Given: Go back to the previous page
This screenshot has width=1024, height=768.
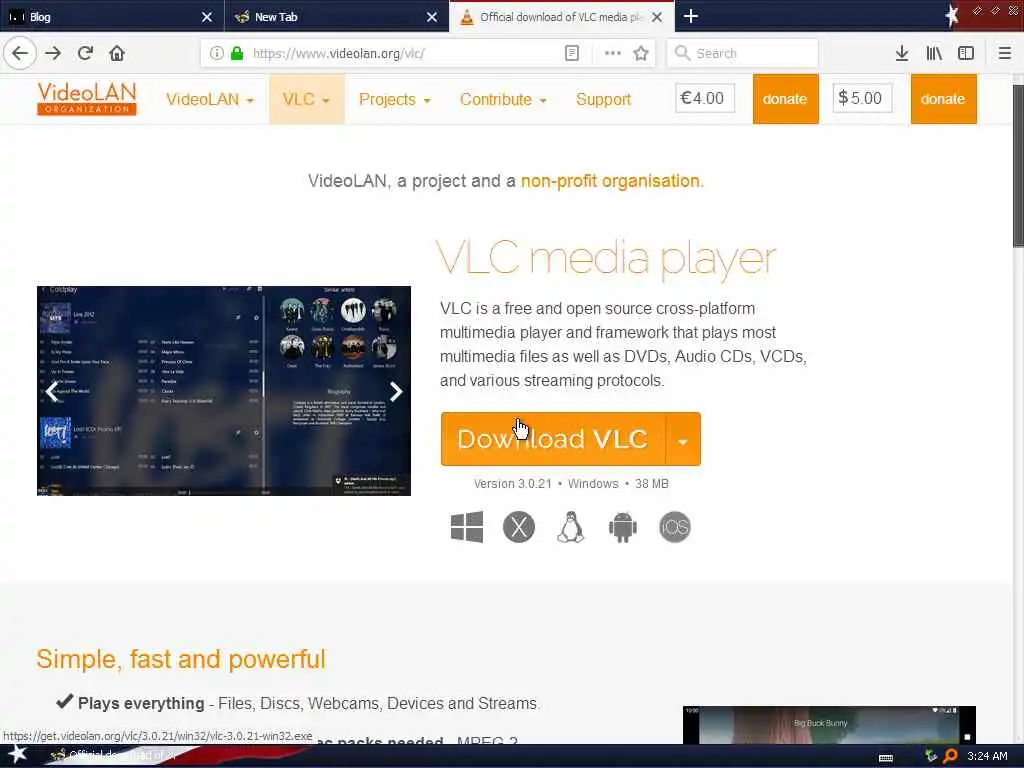Looking at the screenshot, I should [20, 53].
